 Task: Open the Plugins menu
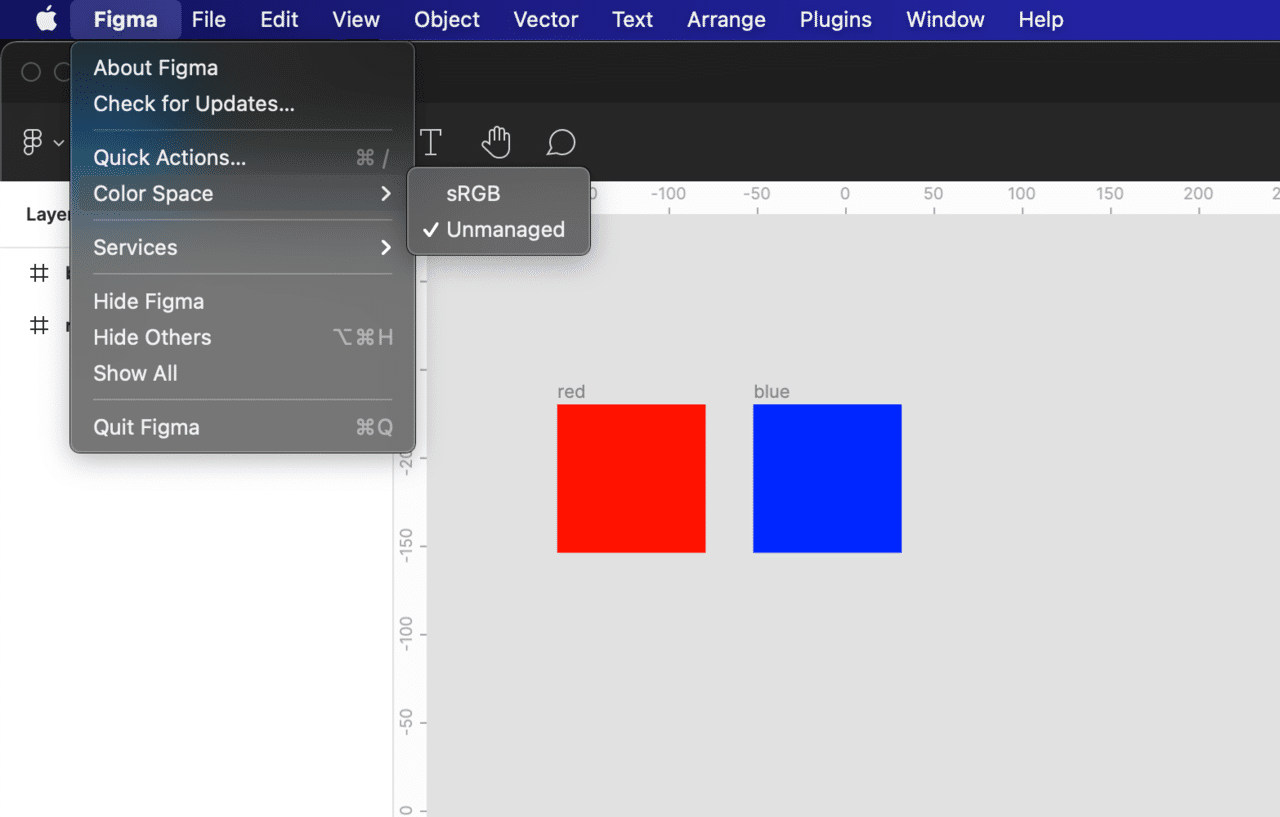[x=835, y=20]
